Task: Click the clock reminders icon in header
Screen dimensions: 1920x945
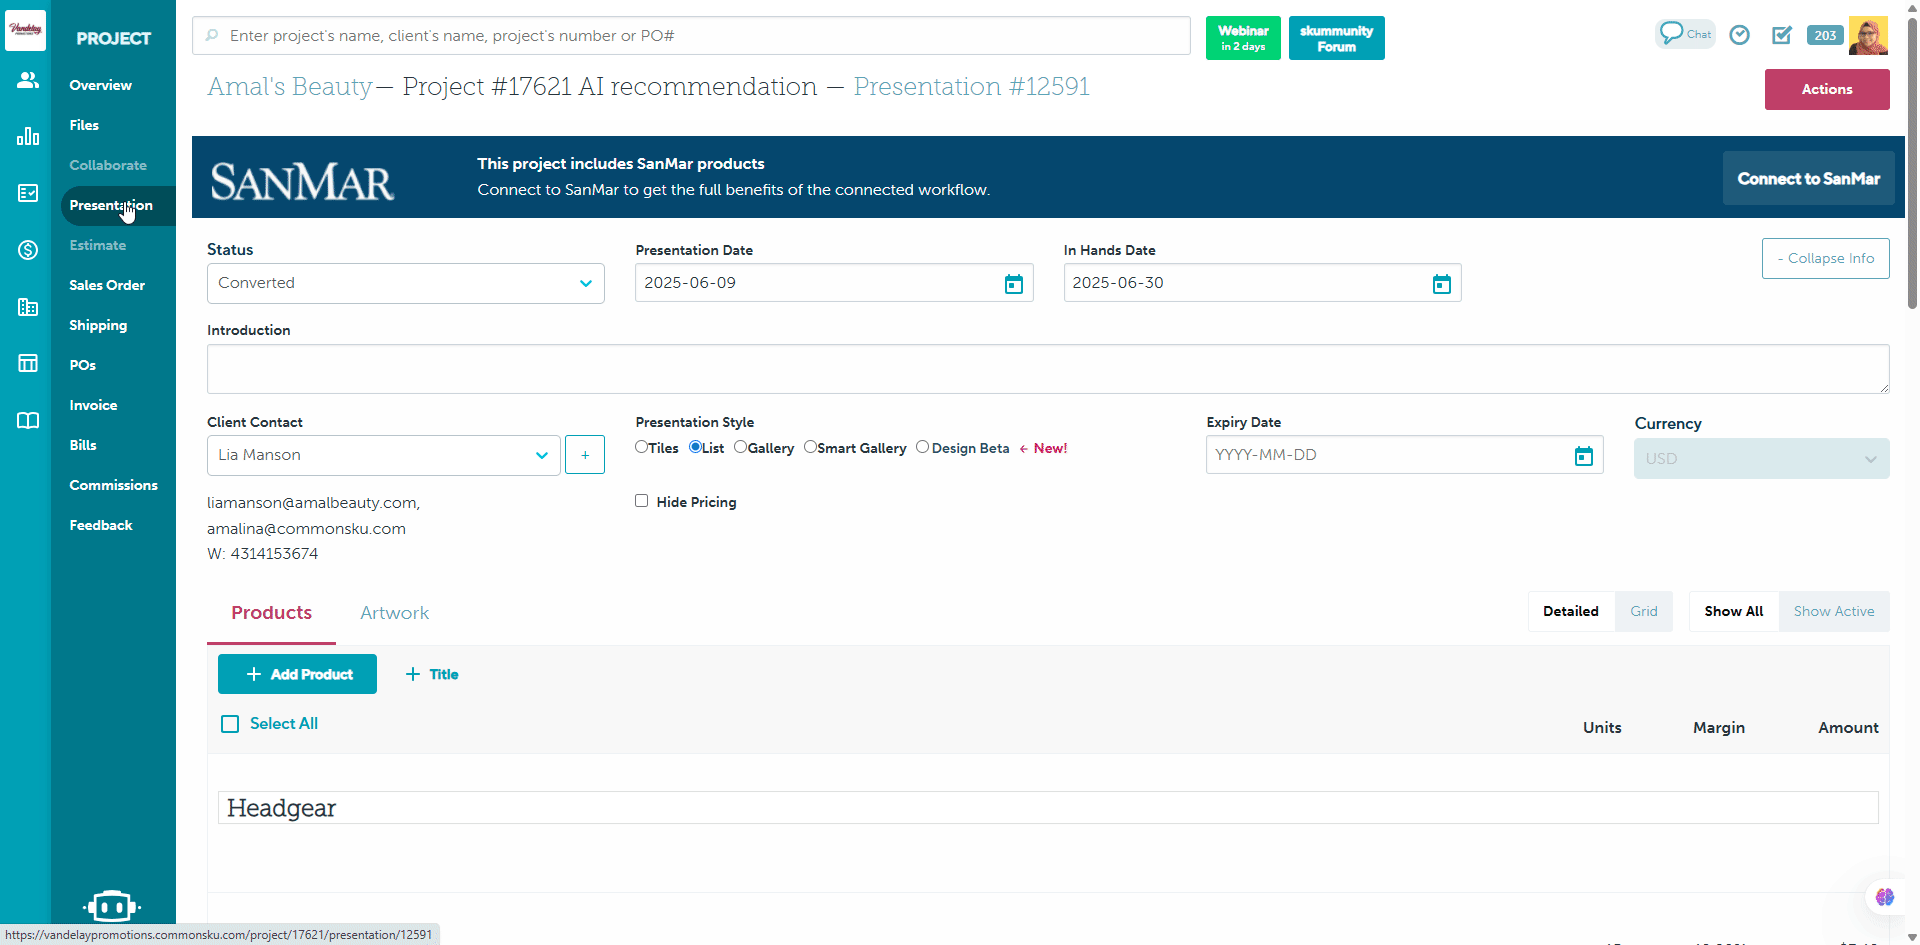Action: pyautogui.click(x=1740, y=35)
